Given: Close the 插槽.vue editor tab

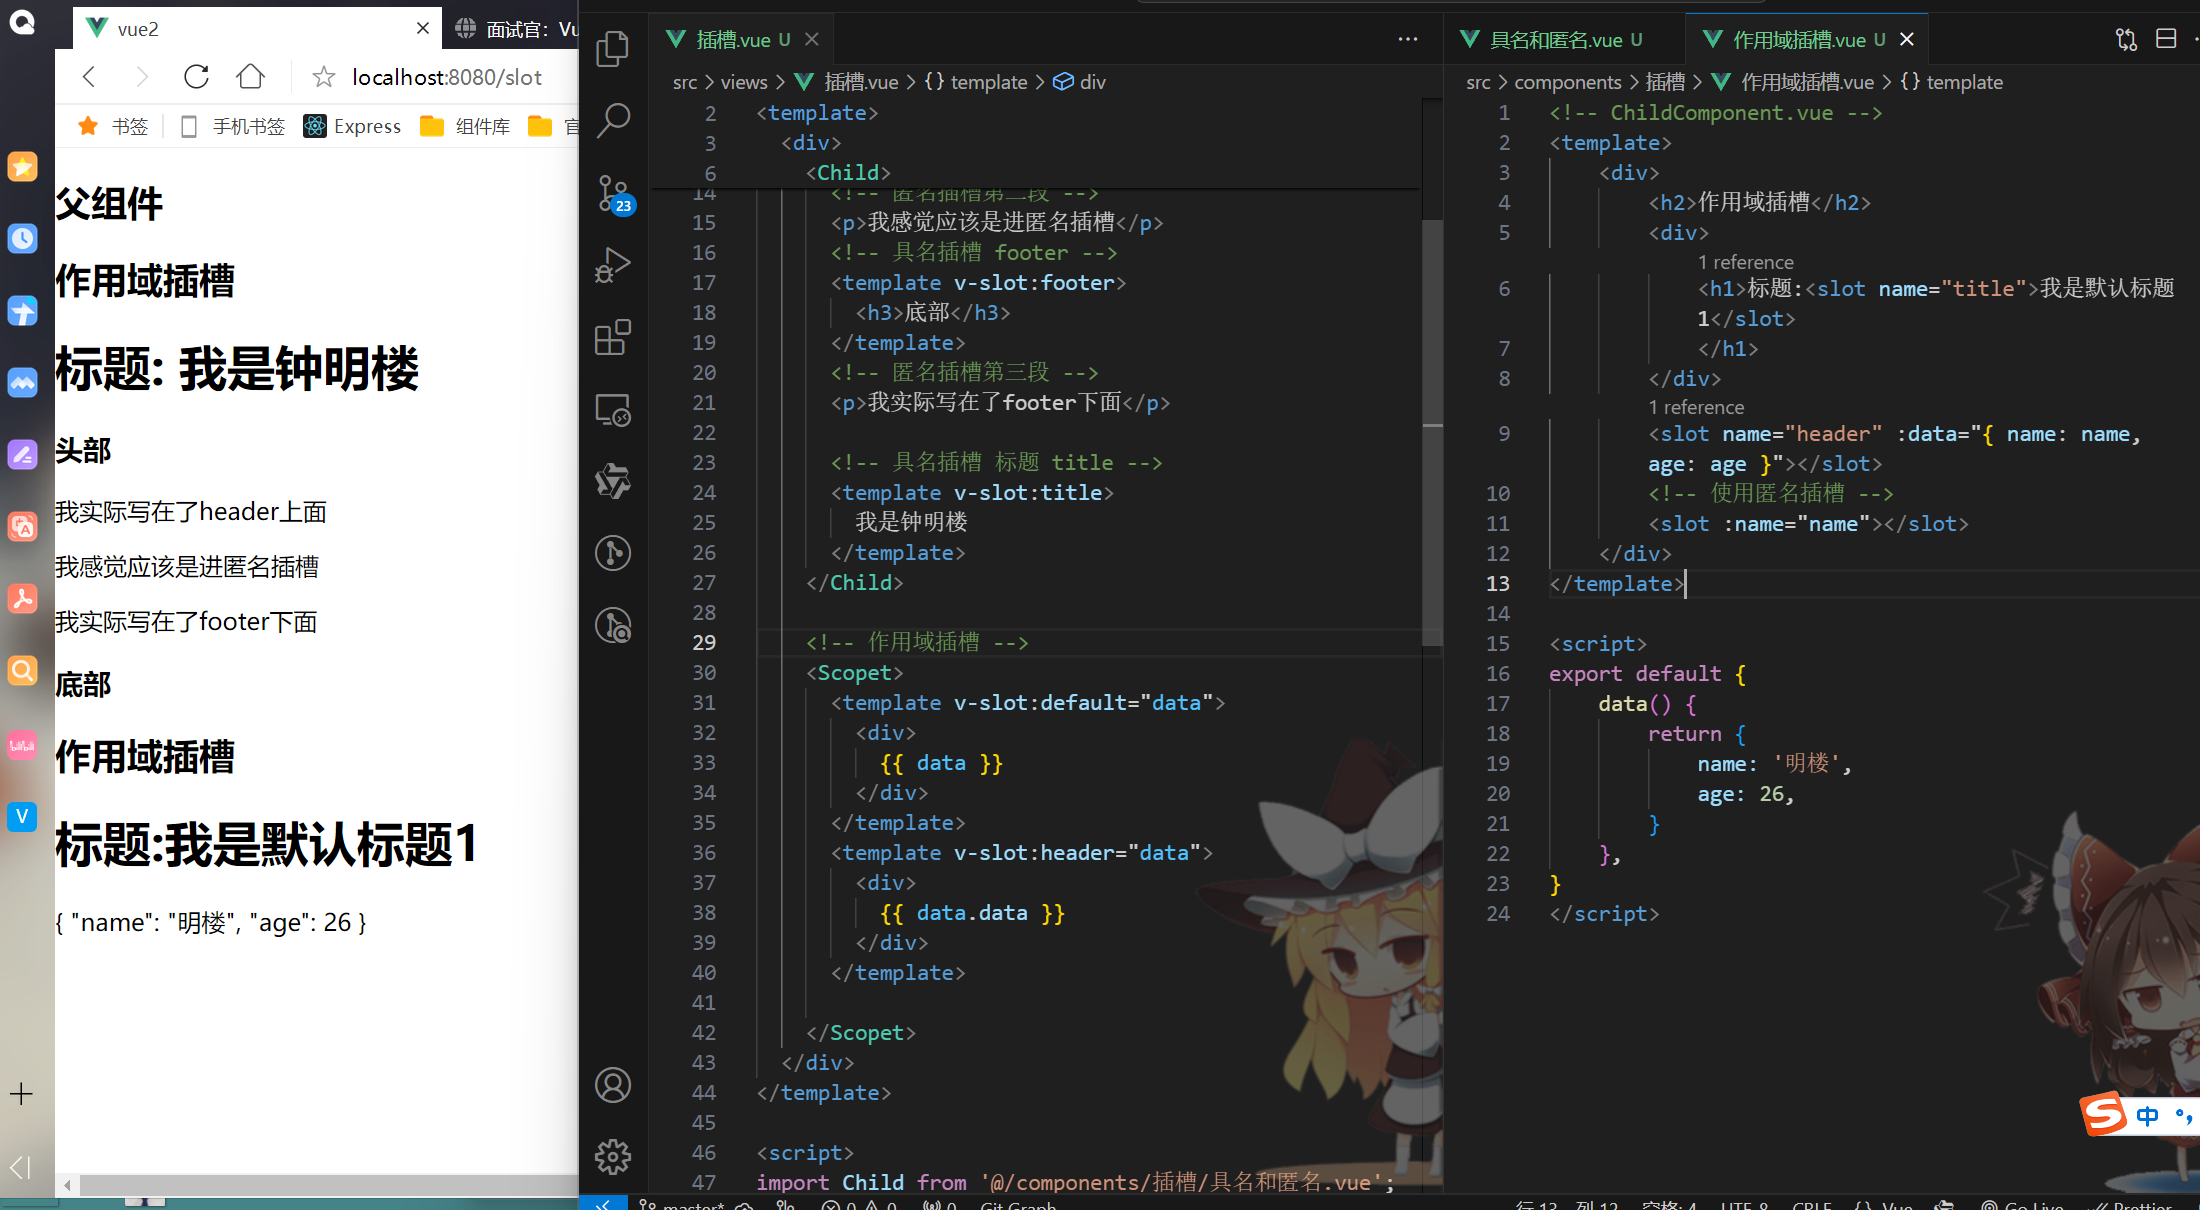Looking at the screenshot, I should pos(812,39).
